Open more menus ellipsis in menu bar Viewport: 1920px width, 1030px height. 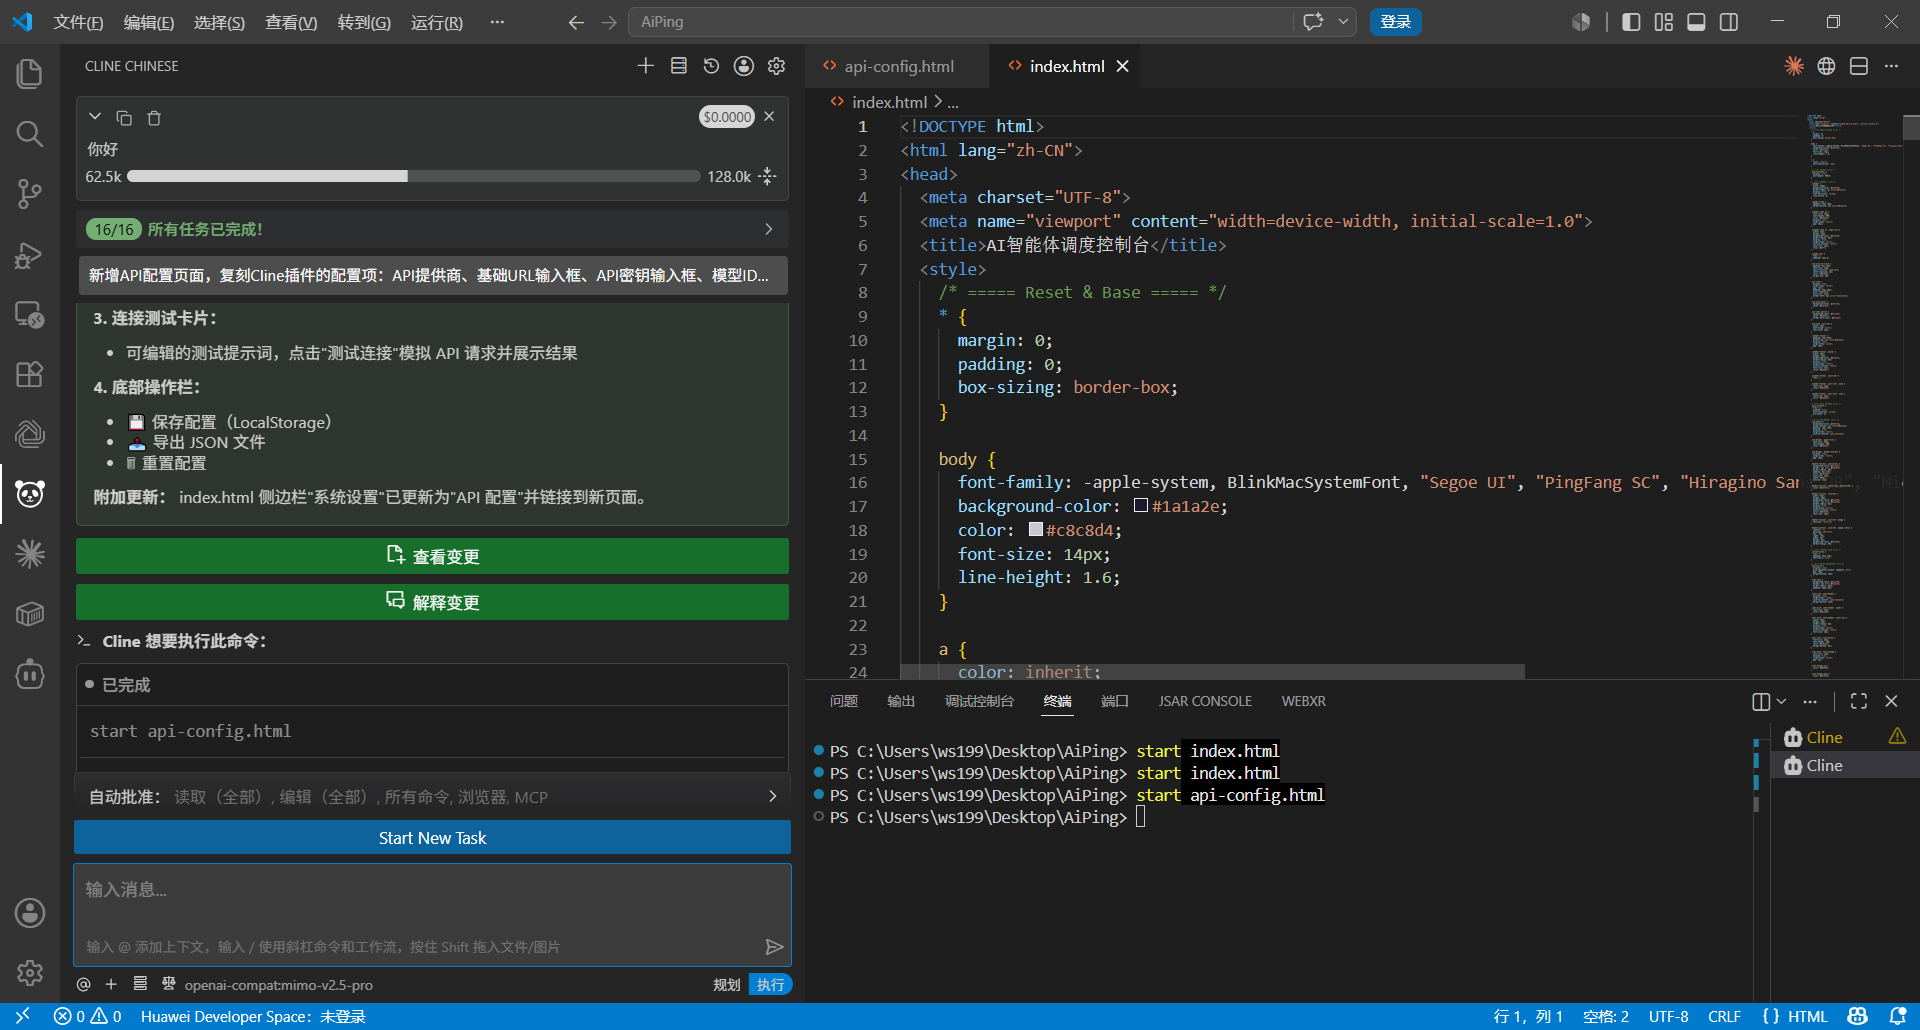[x=497, y=22]
